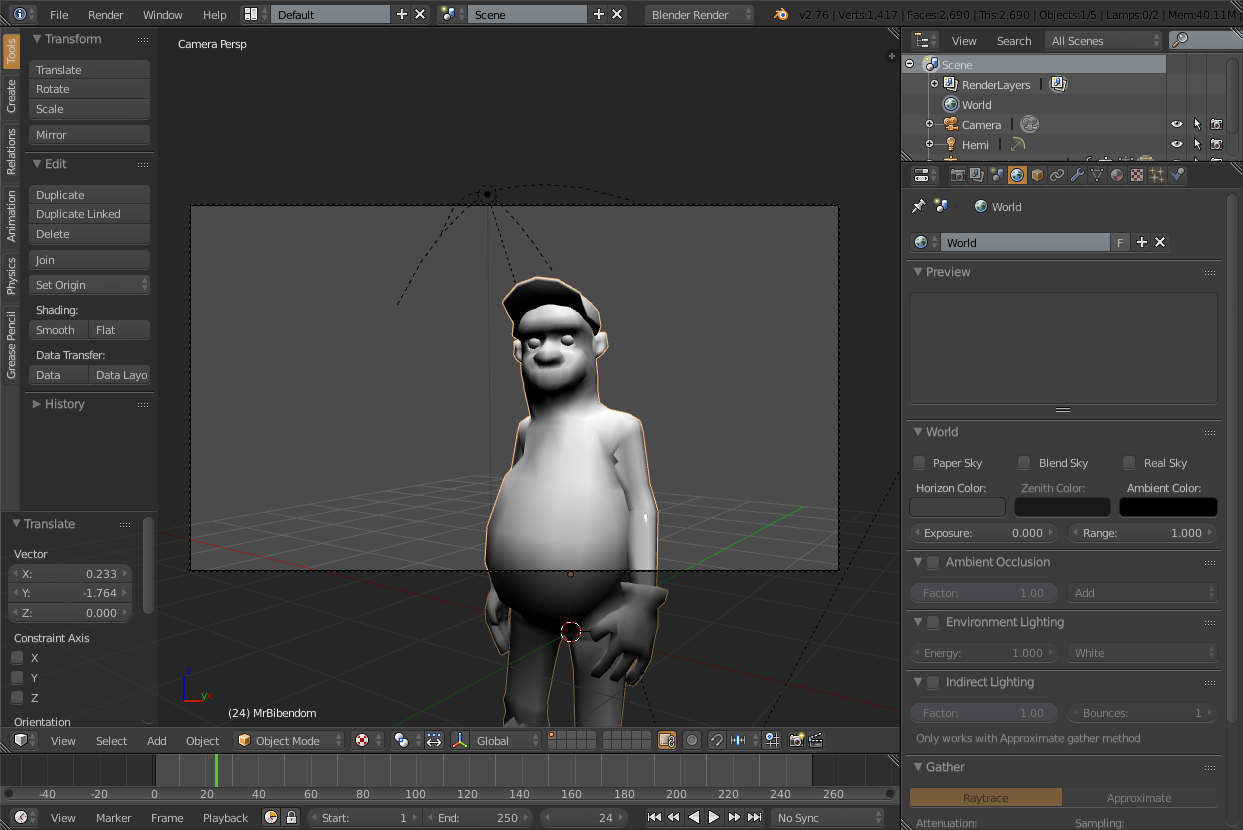Click the pin icon in properties context

coord(918,206)
